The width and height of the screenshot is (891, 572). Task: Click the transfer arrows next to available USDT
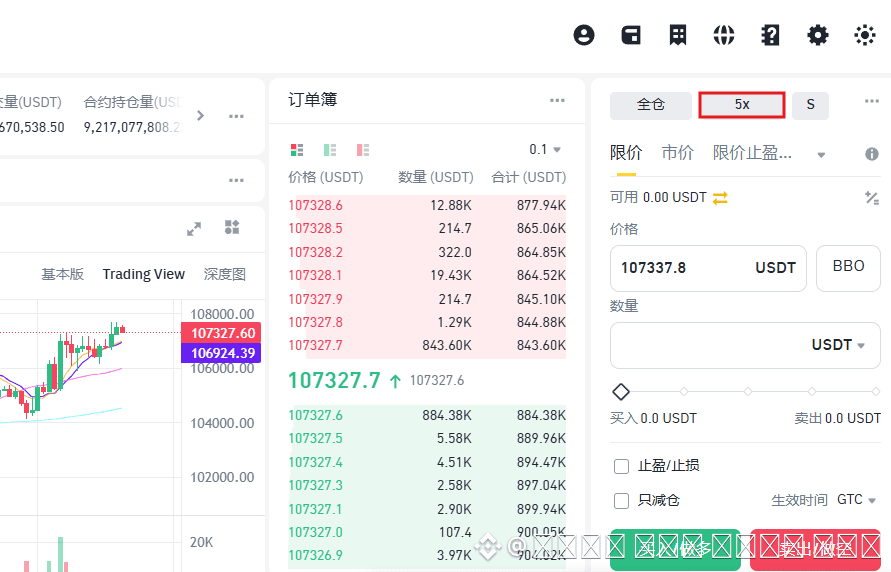tap(720, 198)
